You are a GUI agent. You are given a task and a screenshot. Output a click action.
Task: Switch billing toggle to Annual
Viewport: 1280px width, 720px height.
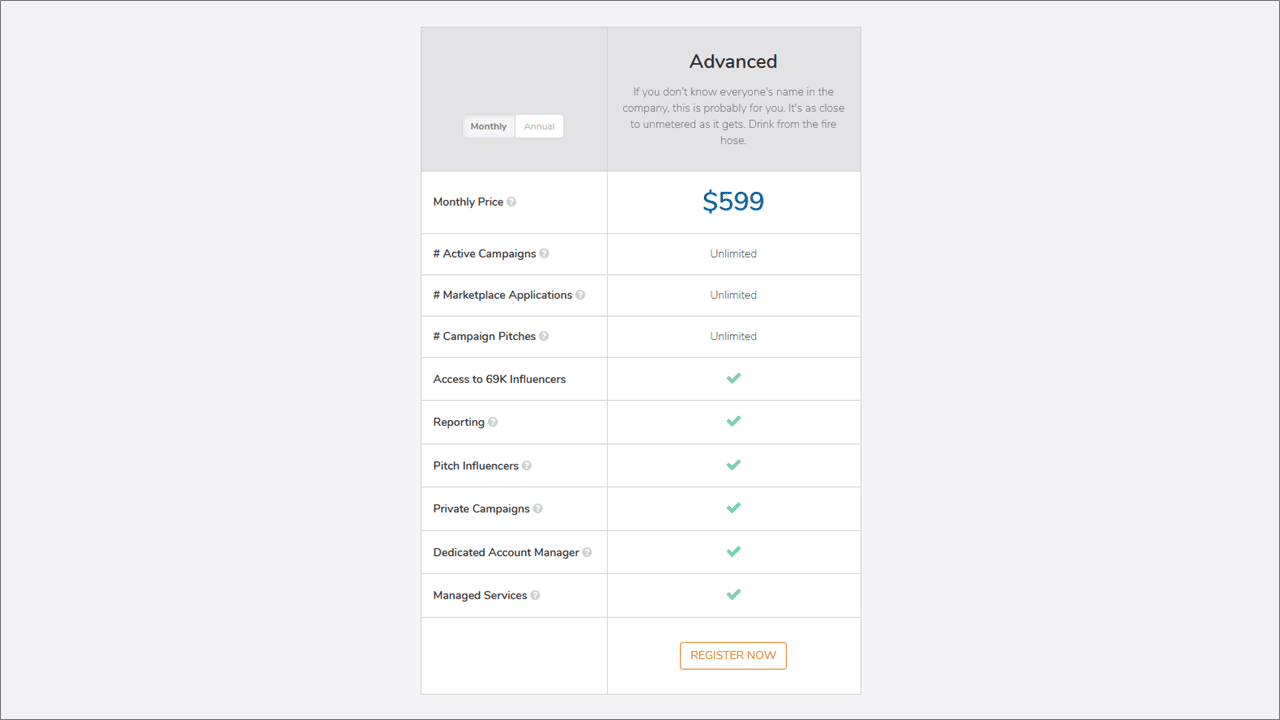point(539,127)
